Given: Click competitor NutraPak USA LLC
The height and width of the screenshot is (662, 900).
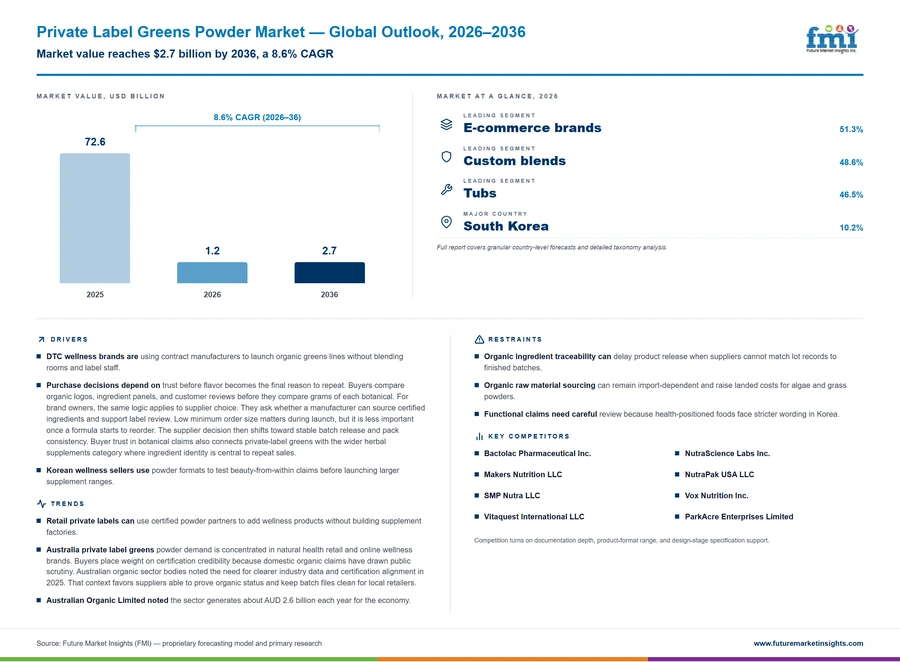Looking at the screenshot, I should coord(719,475).
